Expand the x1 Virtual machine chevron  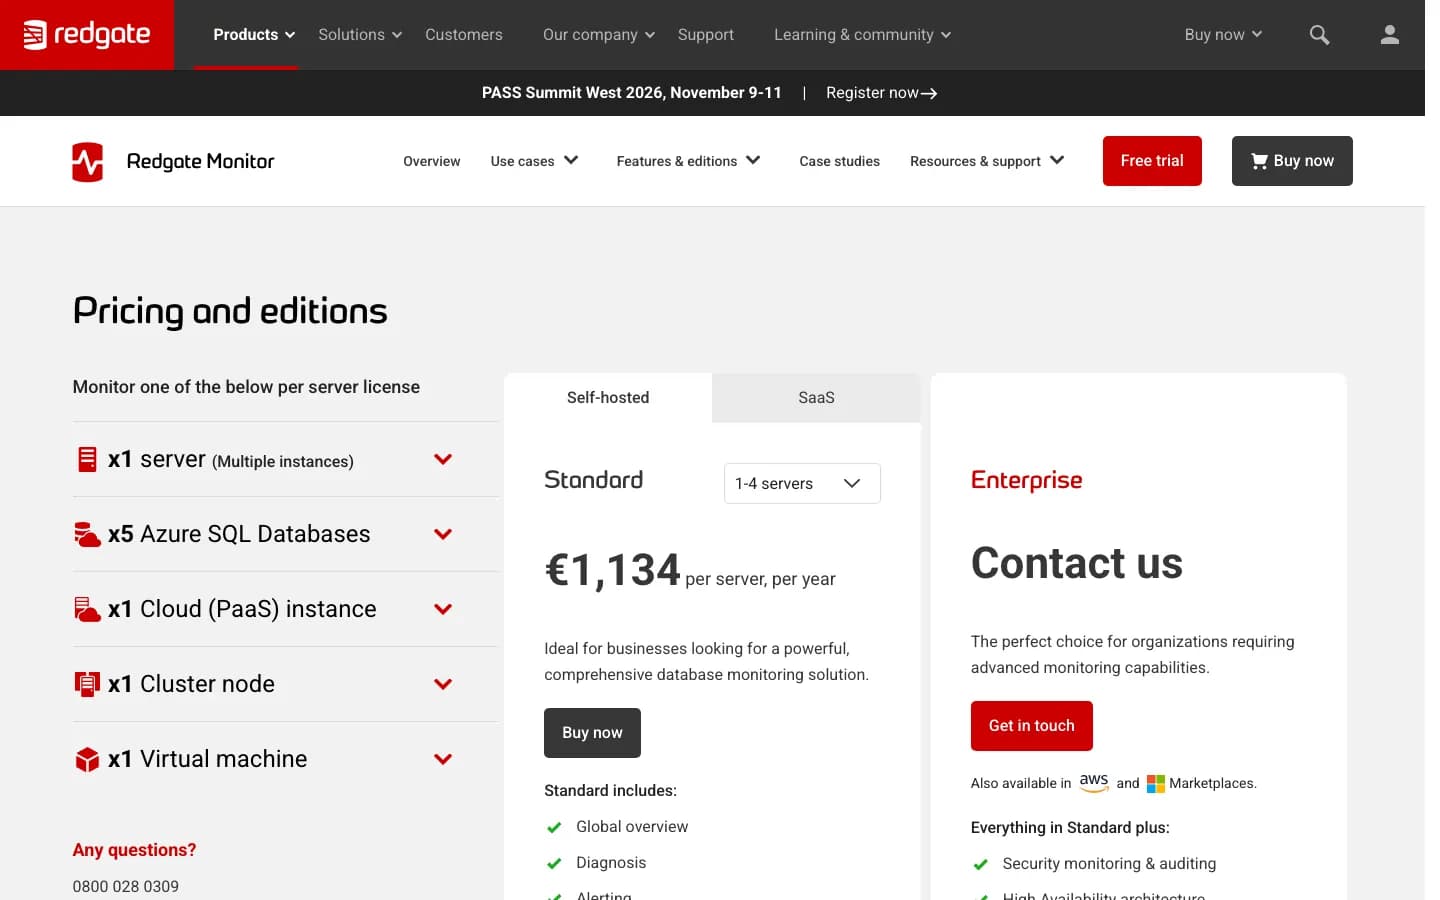tap(443, 759)
